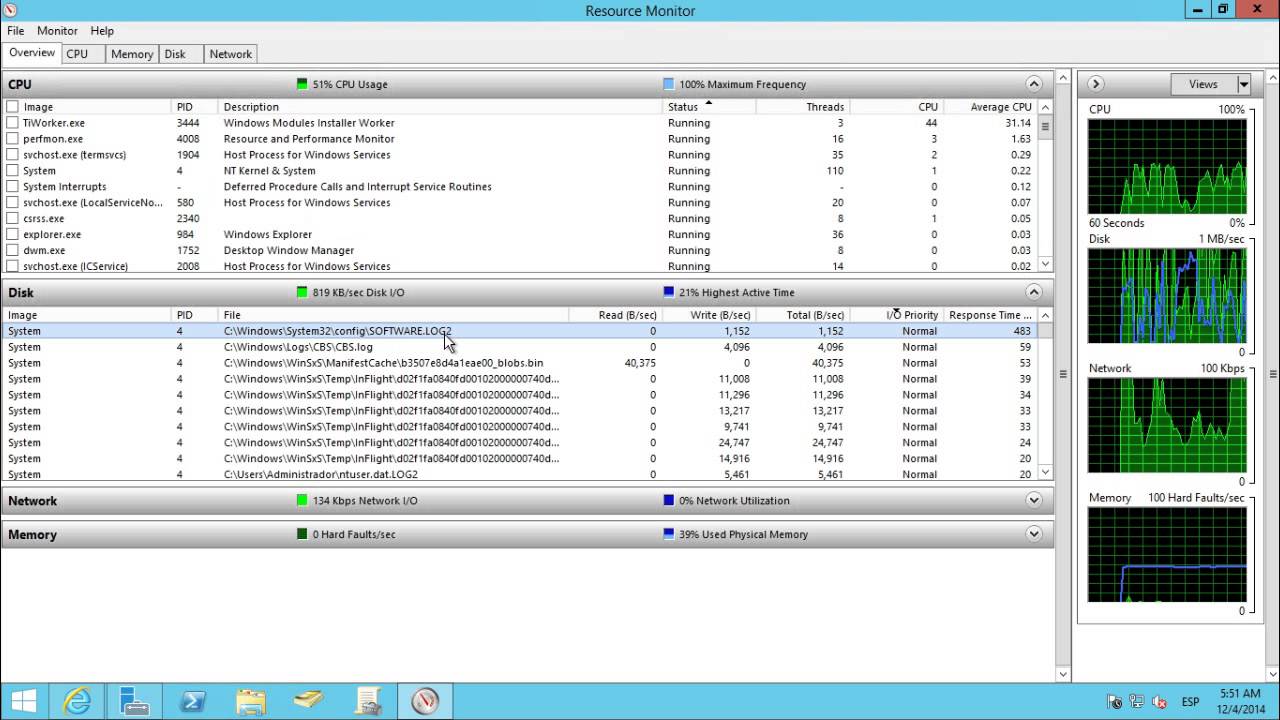Image resolution: width=1280 pixels, height=720 pixels.
Task: Switch to the Network tab
Action: 231,54
